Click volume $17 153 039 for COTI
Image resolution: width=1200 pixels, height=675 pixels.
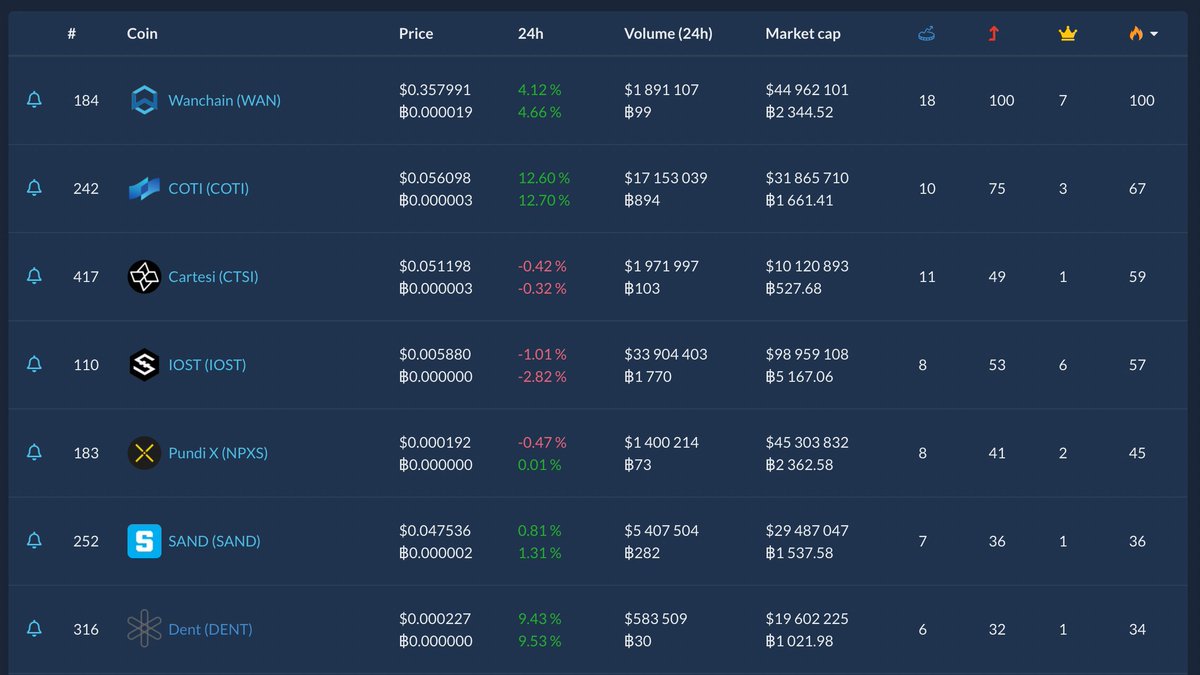666,177
